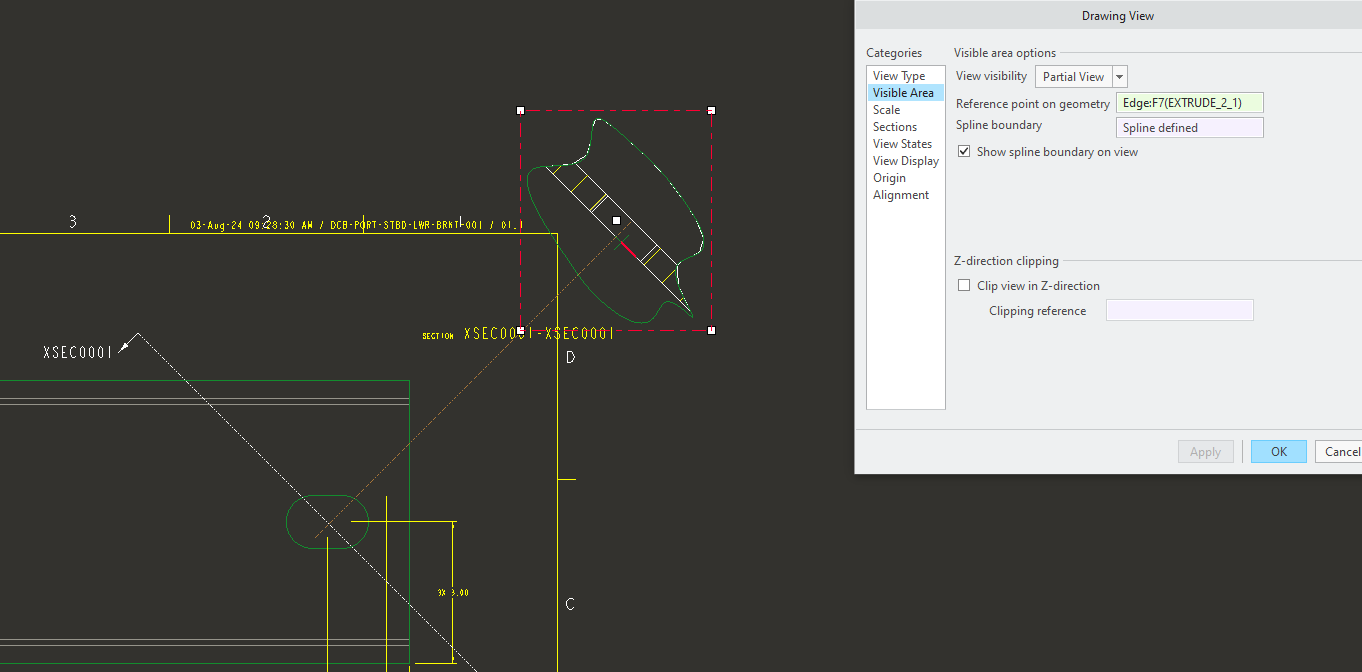The width and height of the screenshot is (1362, 672).
Task: Open the View visibility dropdown arrow
Action: [x=1120, y=76]
